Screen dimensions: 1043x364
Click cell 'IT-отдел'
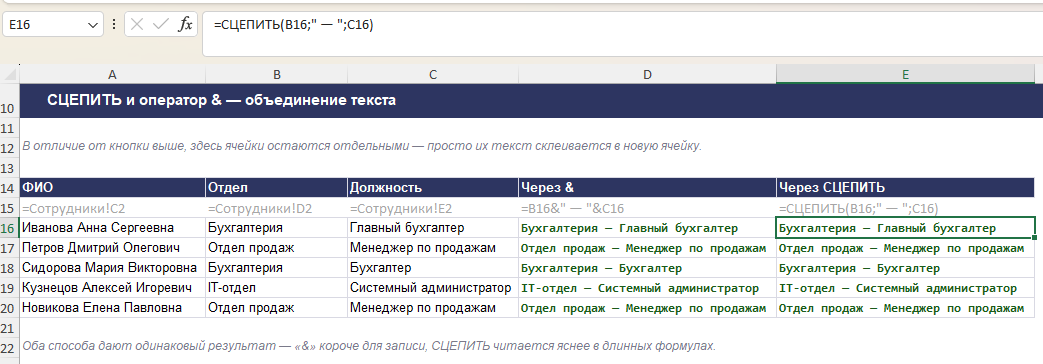pos(277,288)
